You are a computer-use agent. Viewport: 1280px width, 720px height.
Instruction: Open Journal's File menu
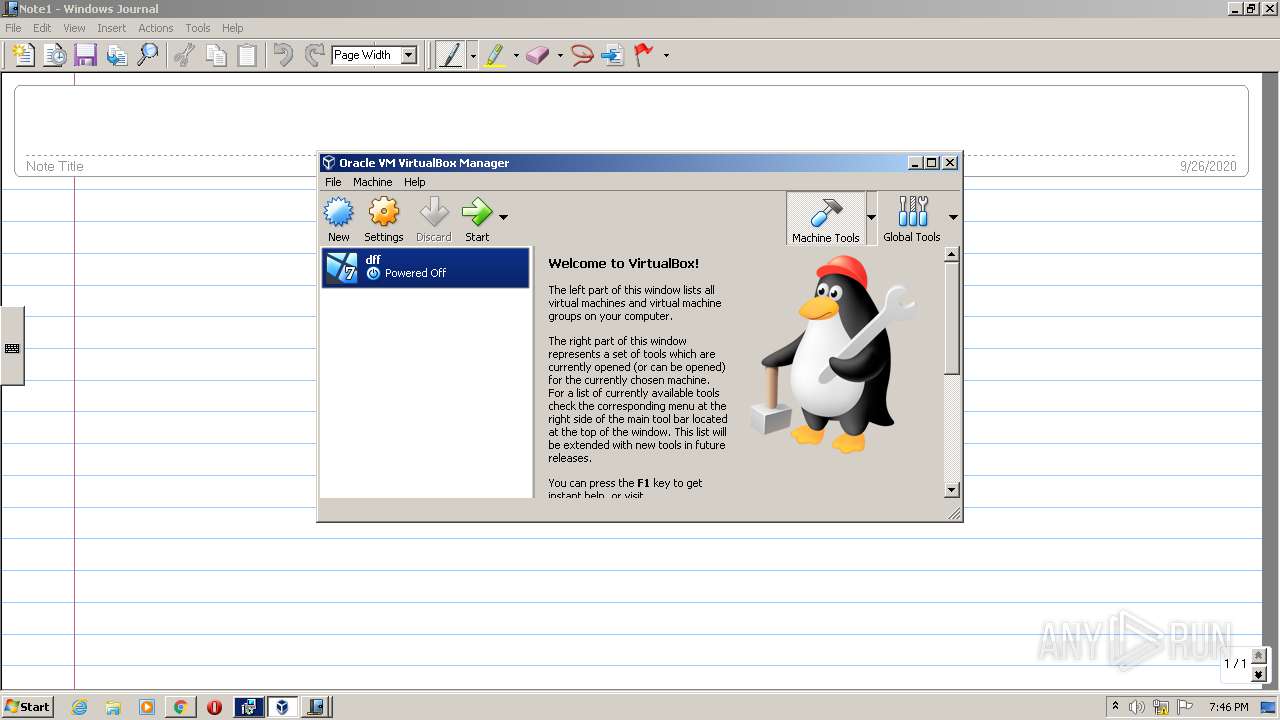coord(13,28)
